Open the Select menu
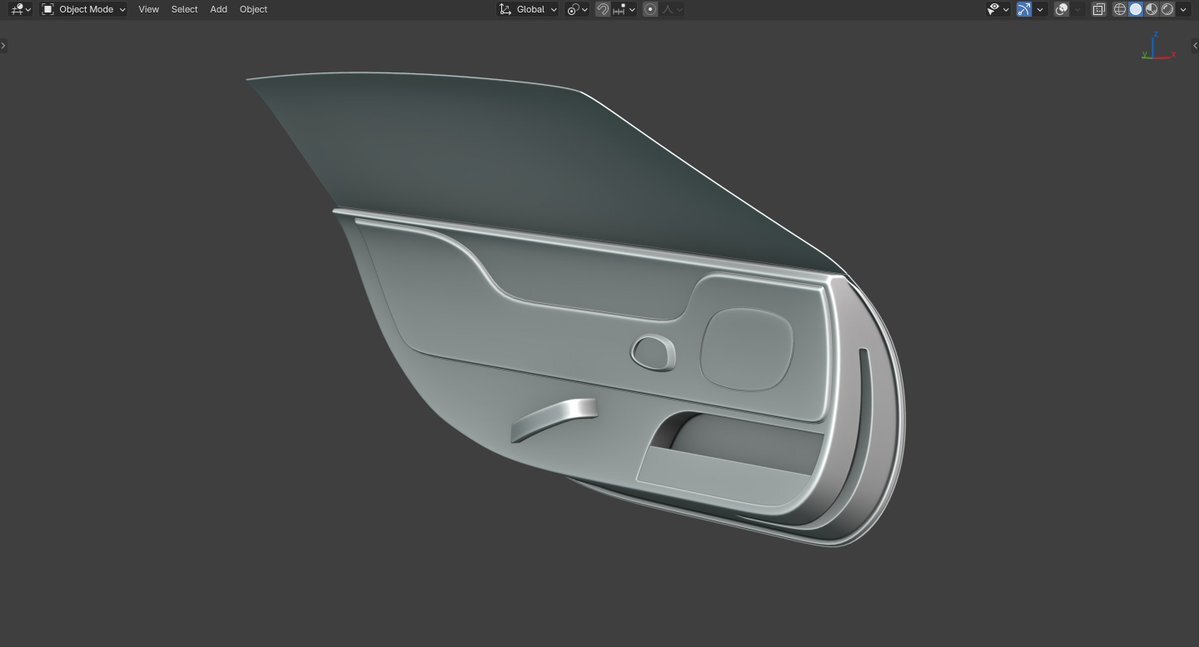 click(x=184, y=9)
